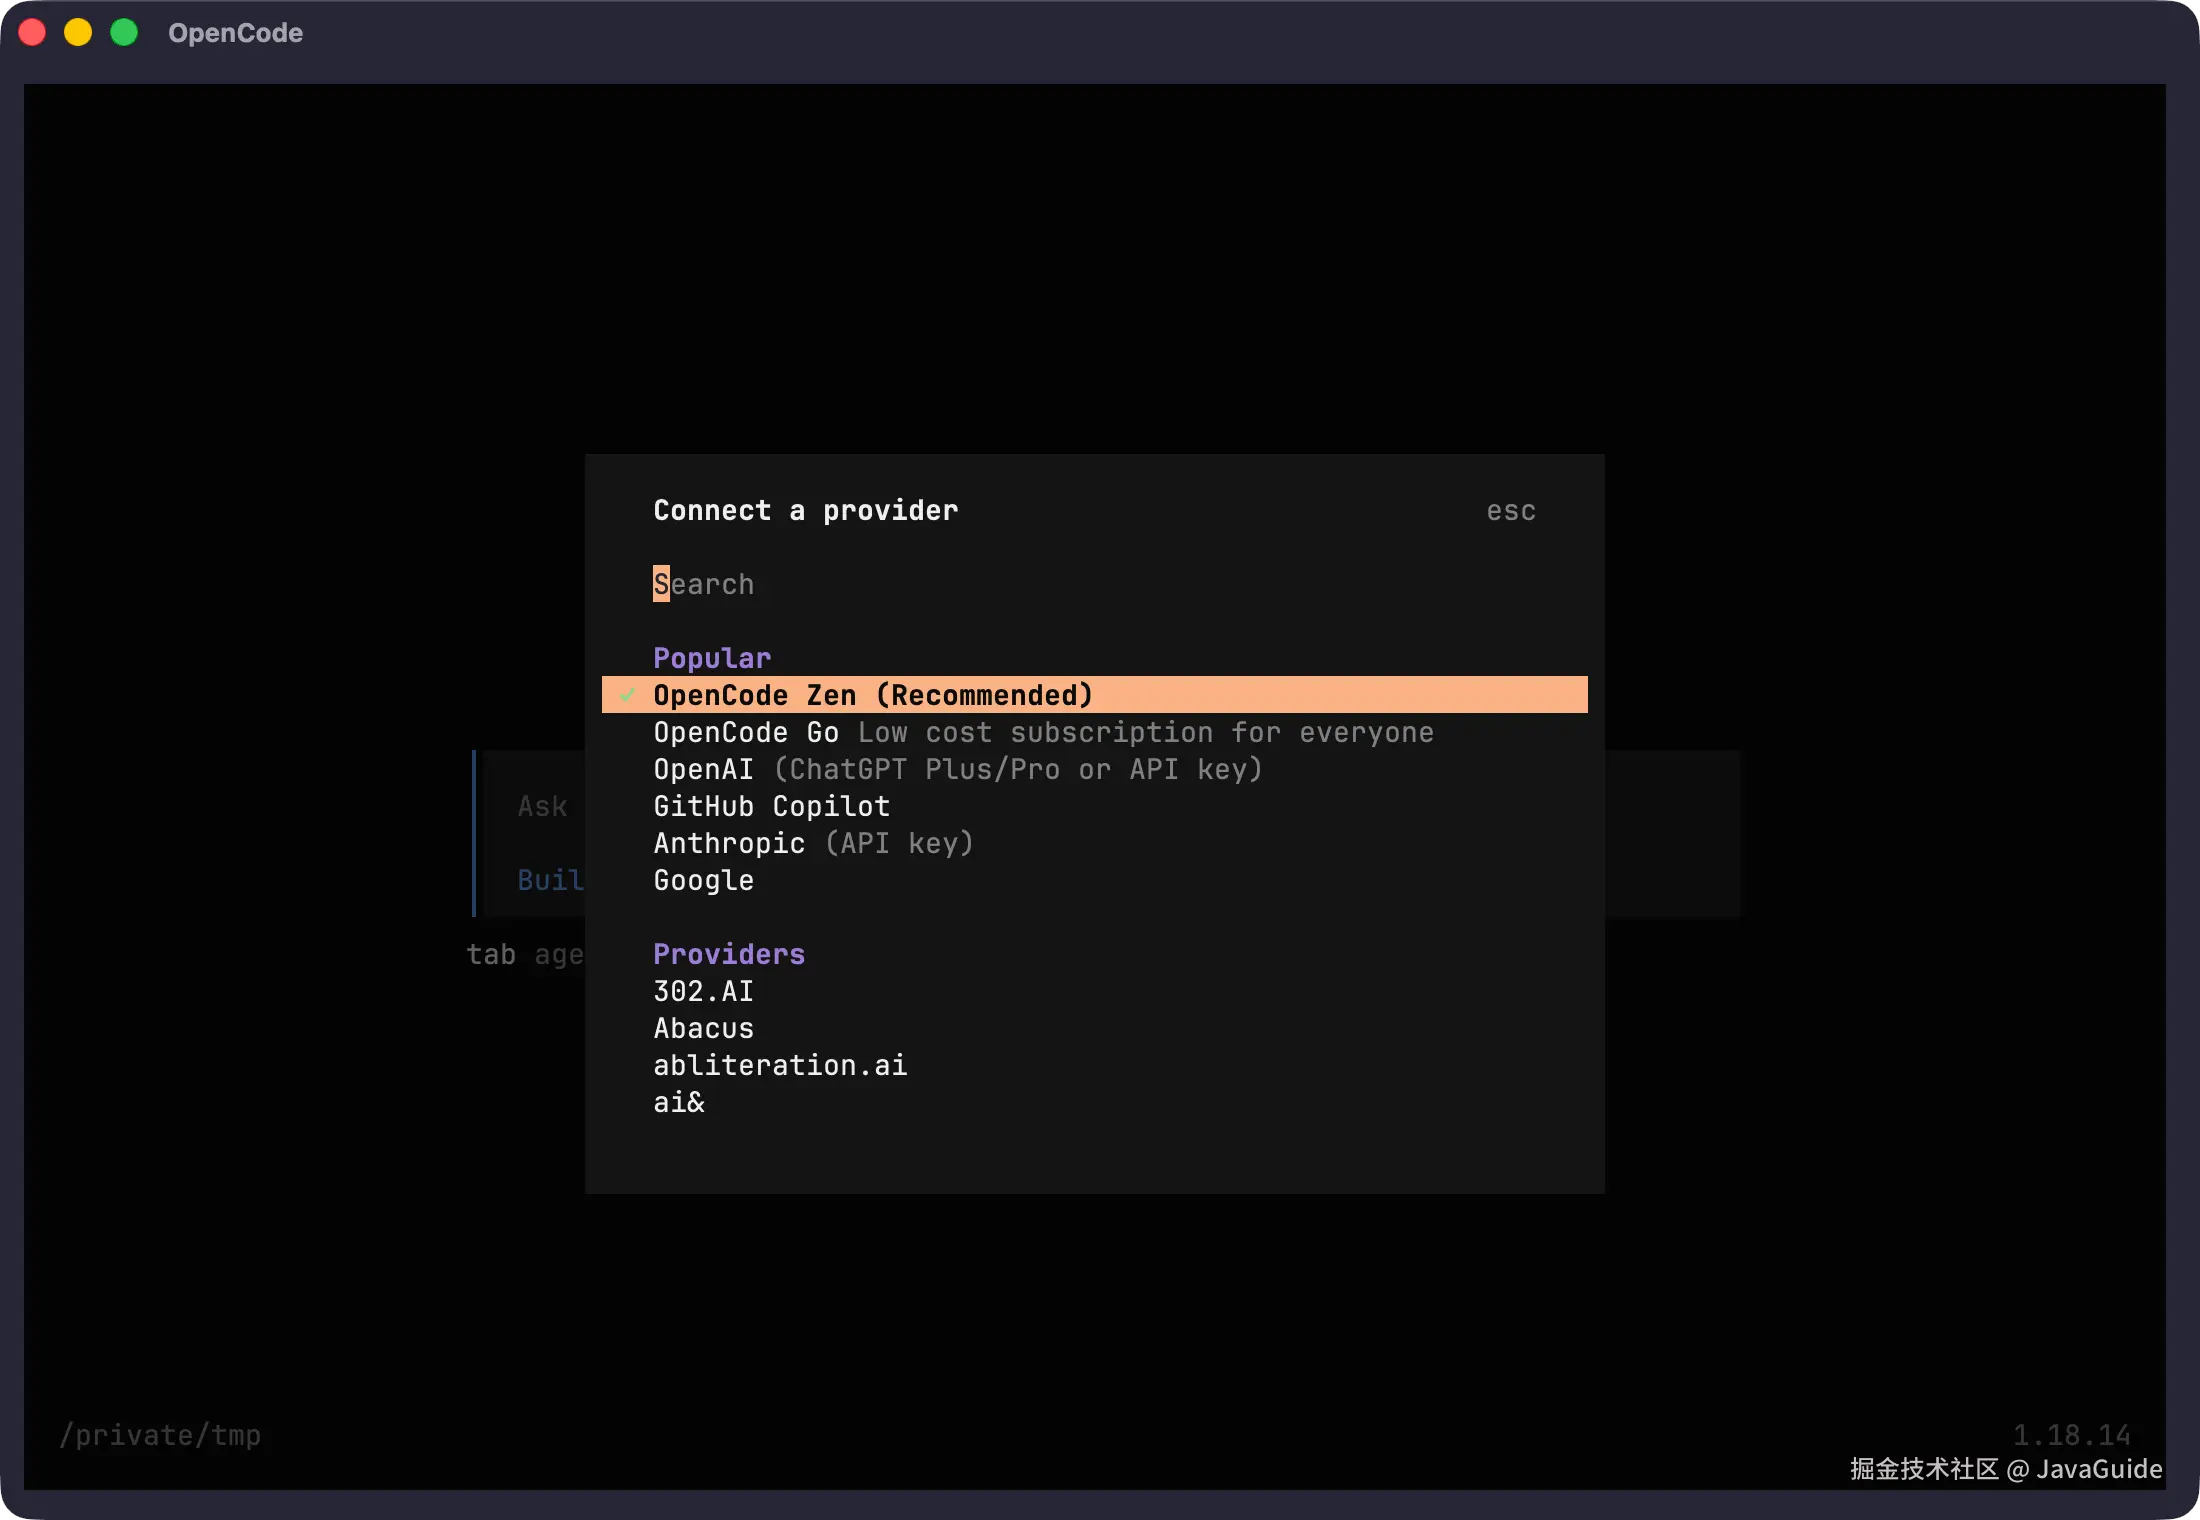Click the version number 1.18.14
The image size is (2200, 1520).
2071,1435
